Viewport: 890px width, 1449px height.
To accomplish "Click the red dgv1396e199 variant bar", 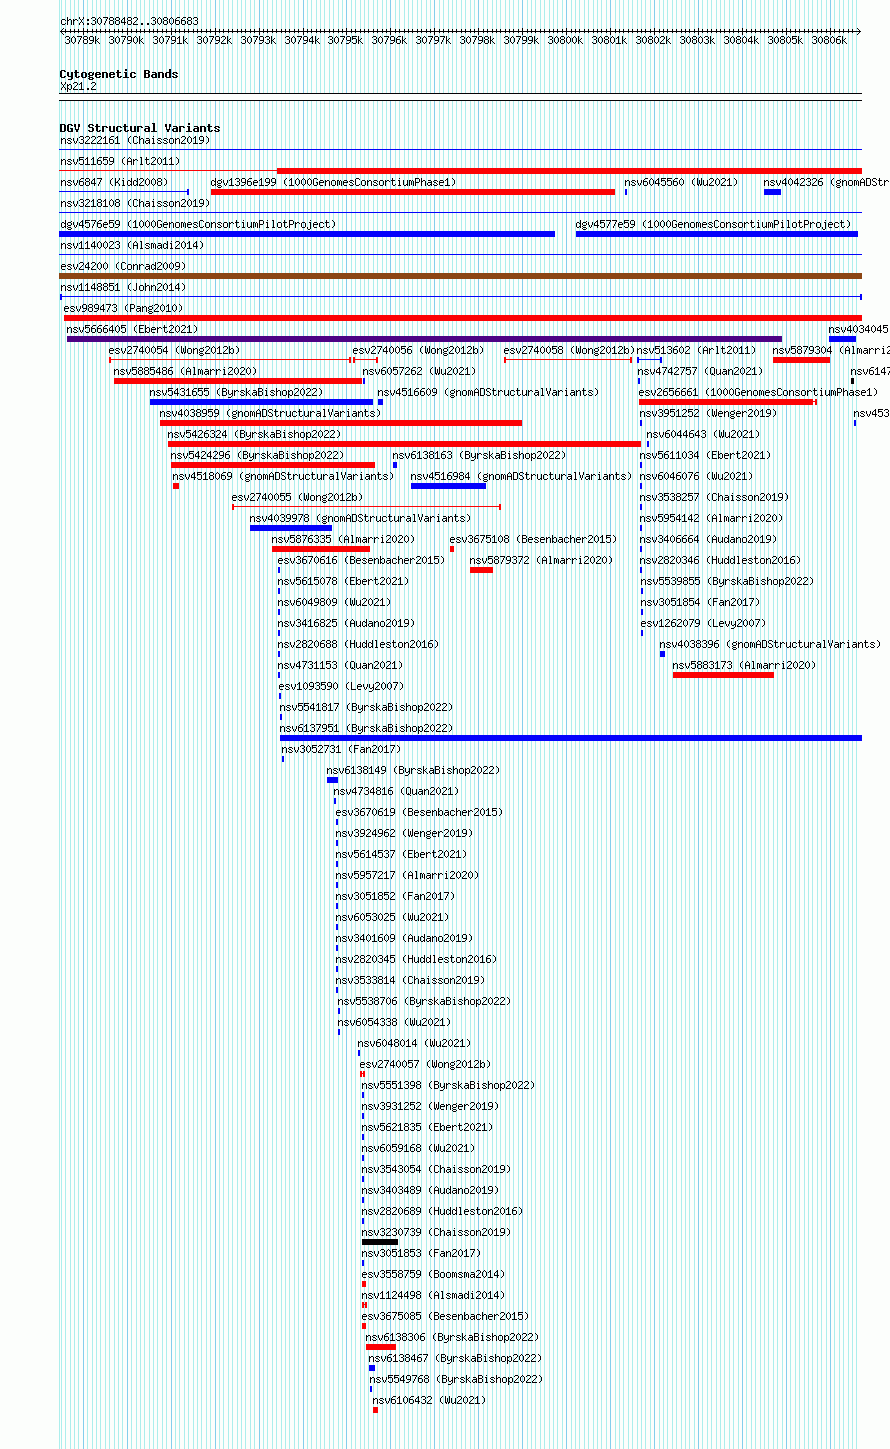I will [413, 192].
